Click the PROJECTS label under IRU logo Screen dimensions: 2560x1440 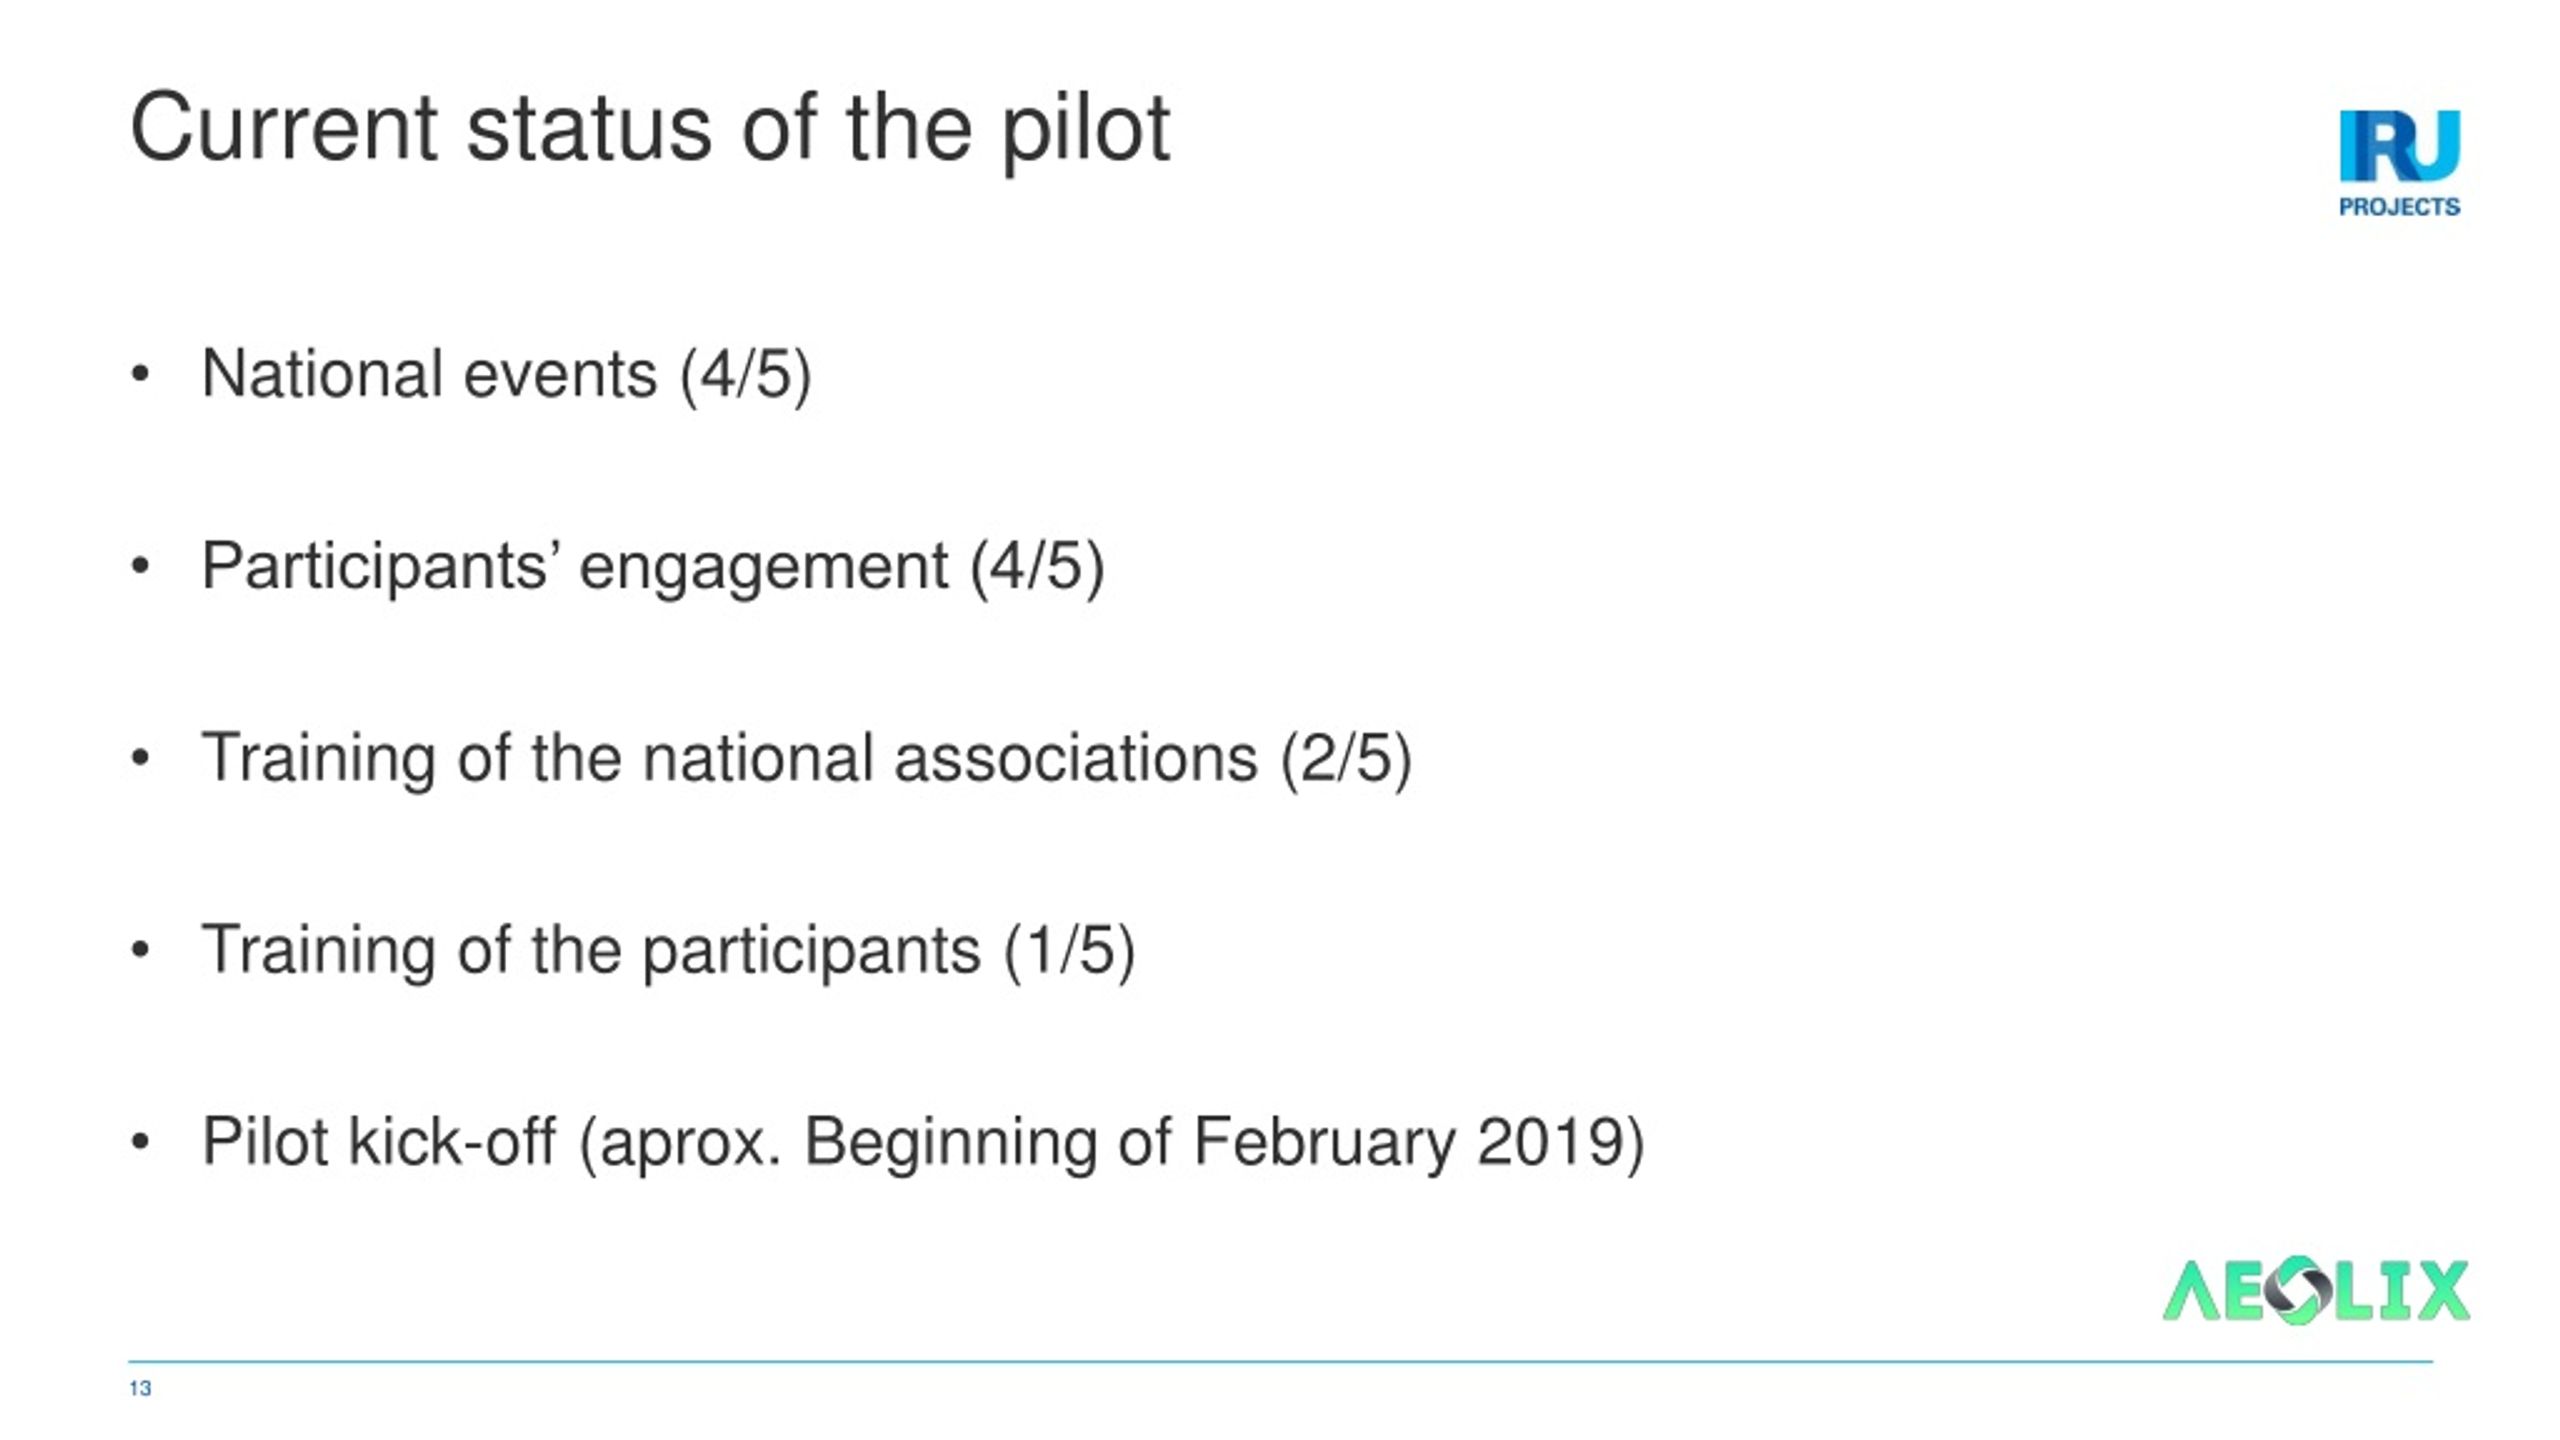click(2399, 207)
